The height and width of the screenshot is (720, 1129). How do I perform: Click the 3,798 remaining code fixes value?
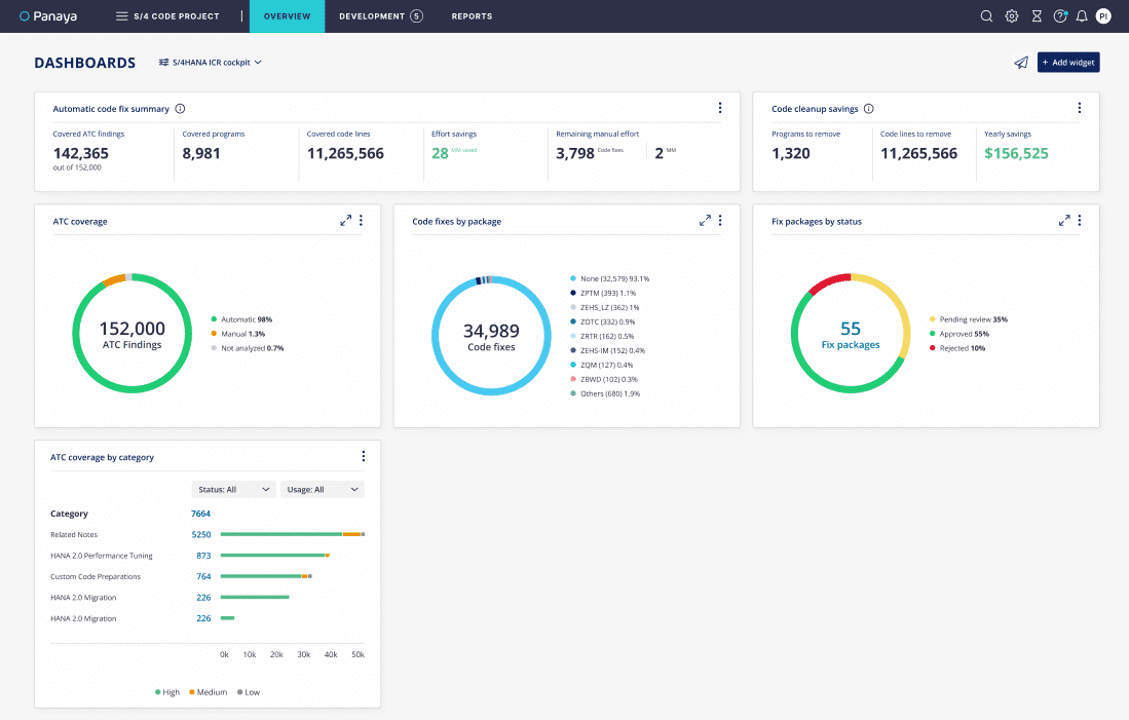coord(575,153)
